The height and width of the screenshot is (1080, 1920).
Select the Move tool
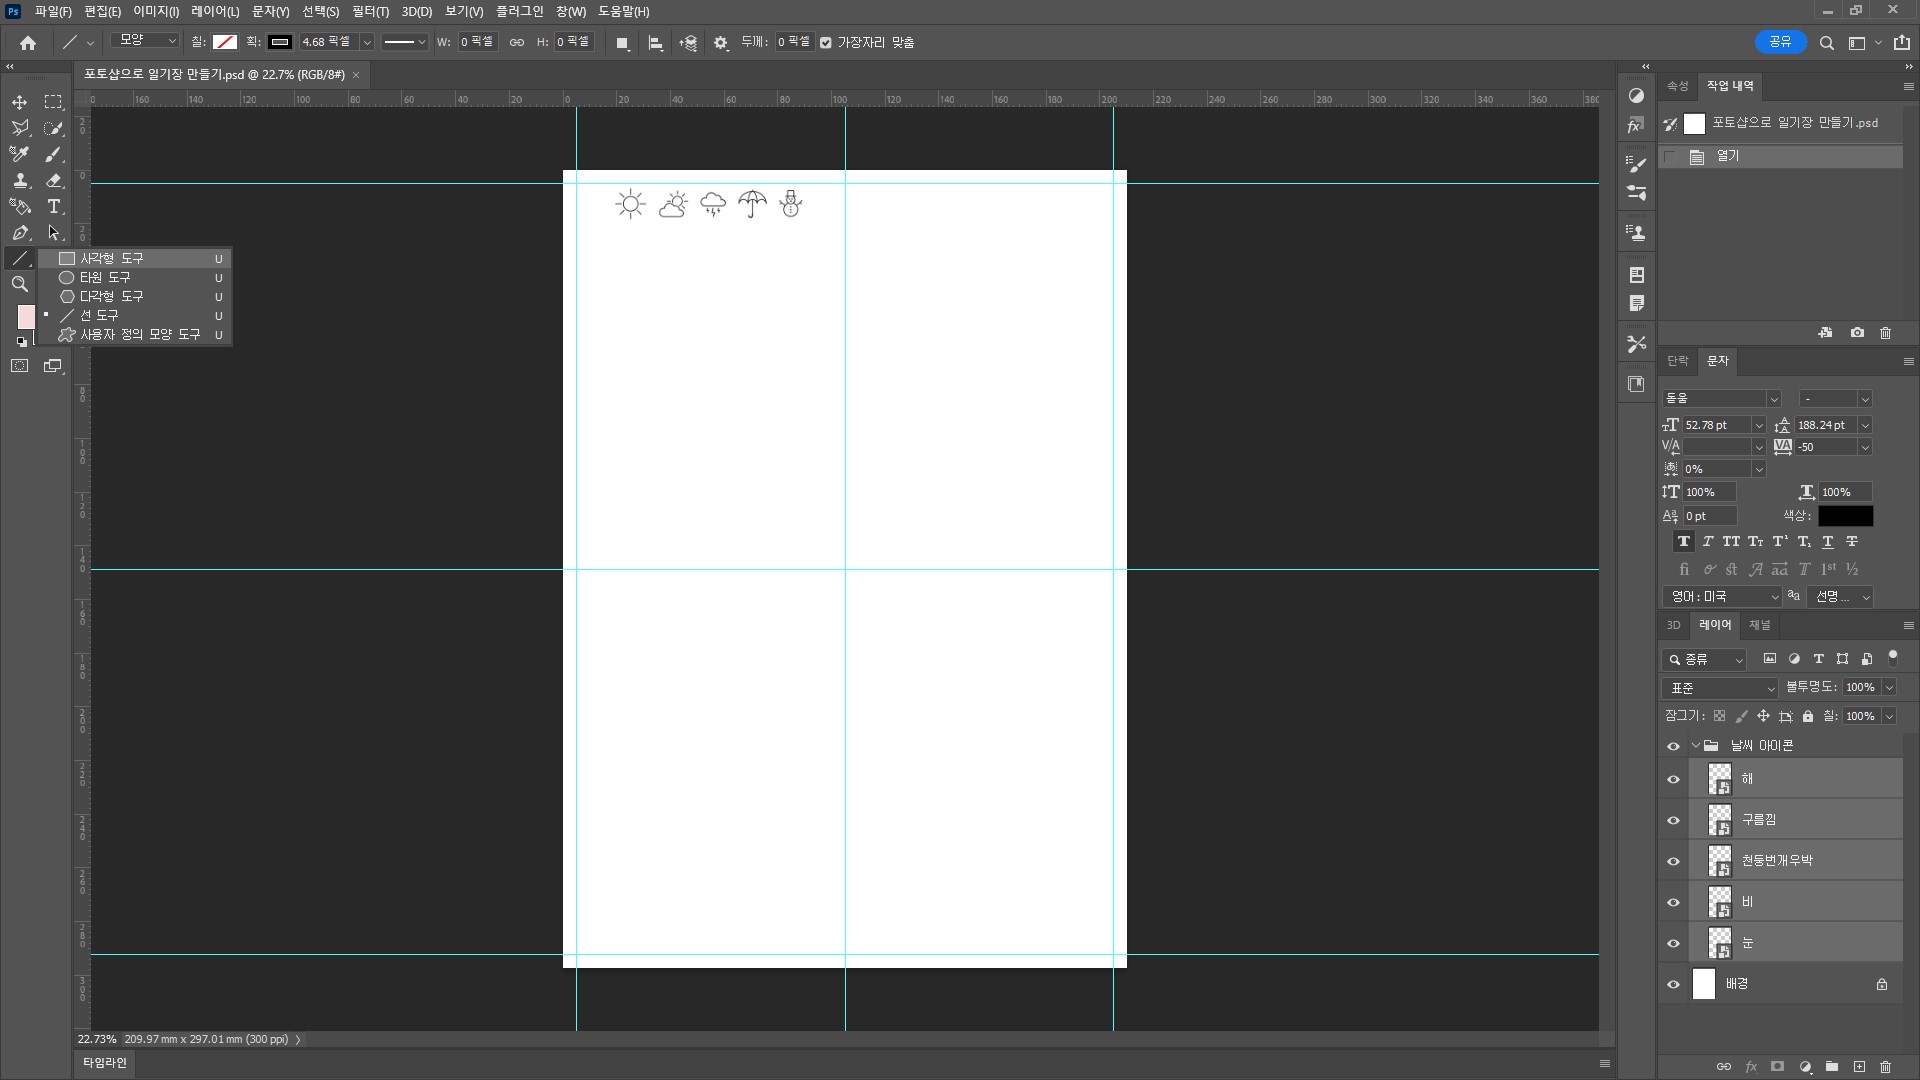pos(19,102)
